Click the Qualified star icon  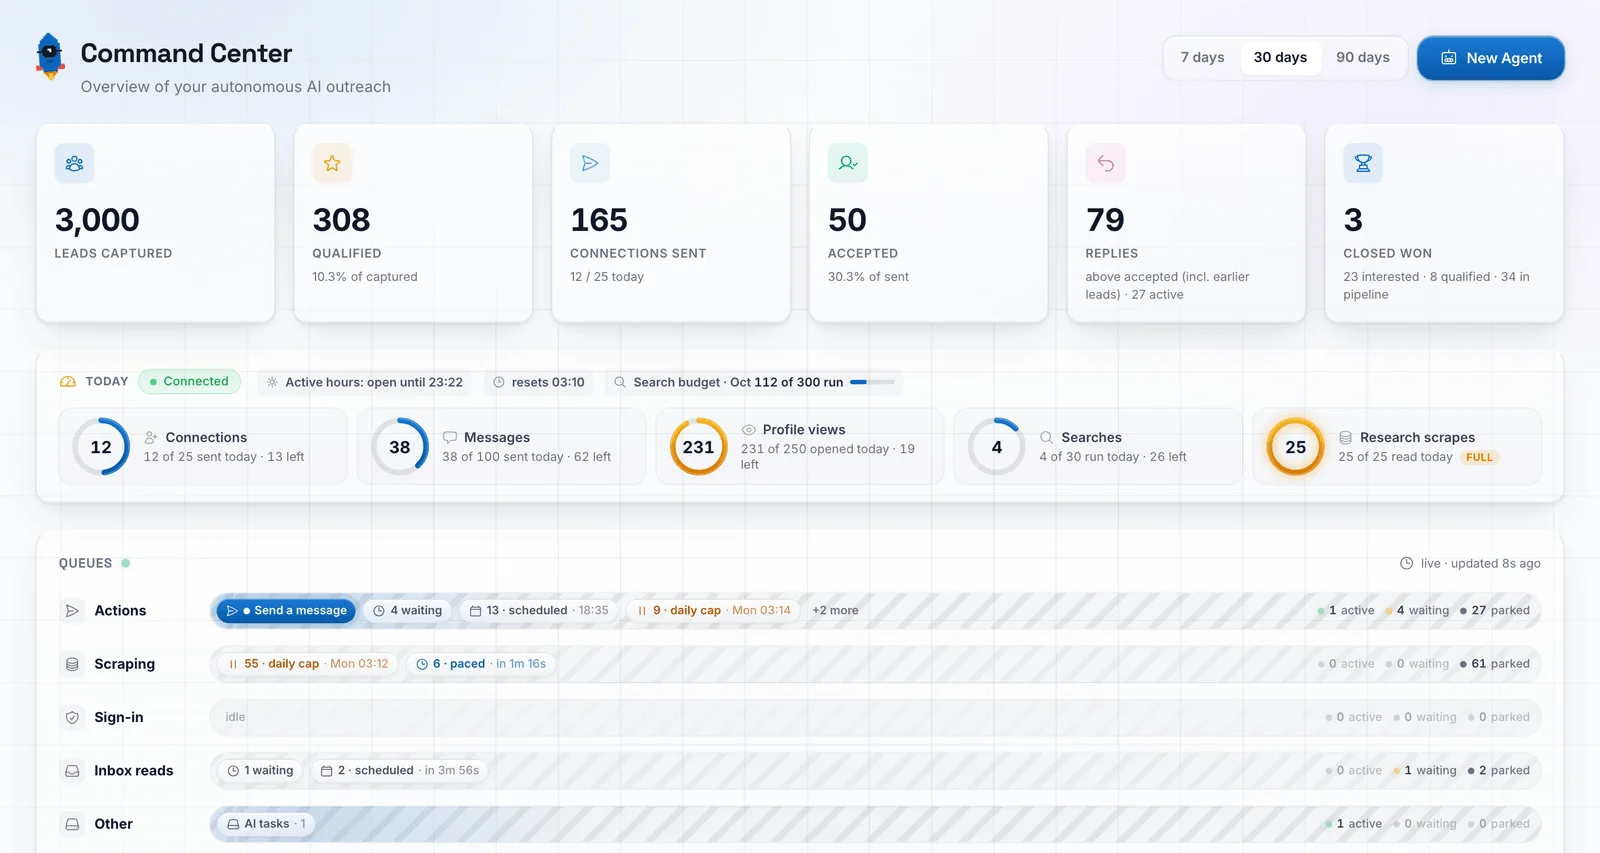click(332, 163)
